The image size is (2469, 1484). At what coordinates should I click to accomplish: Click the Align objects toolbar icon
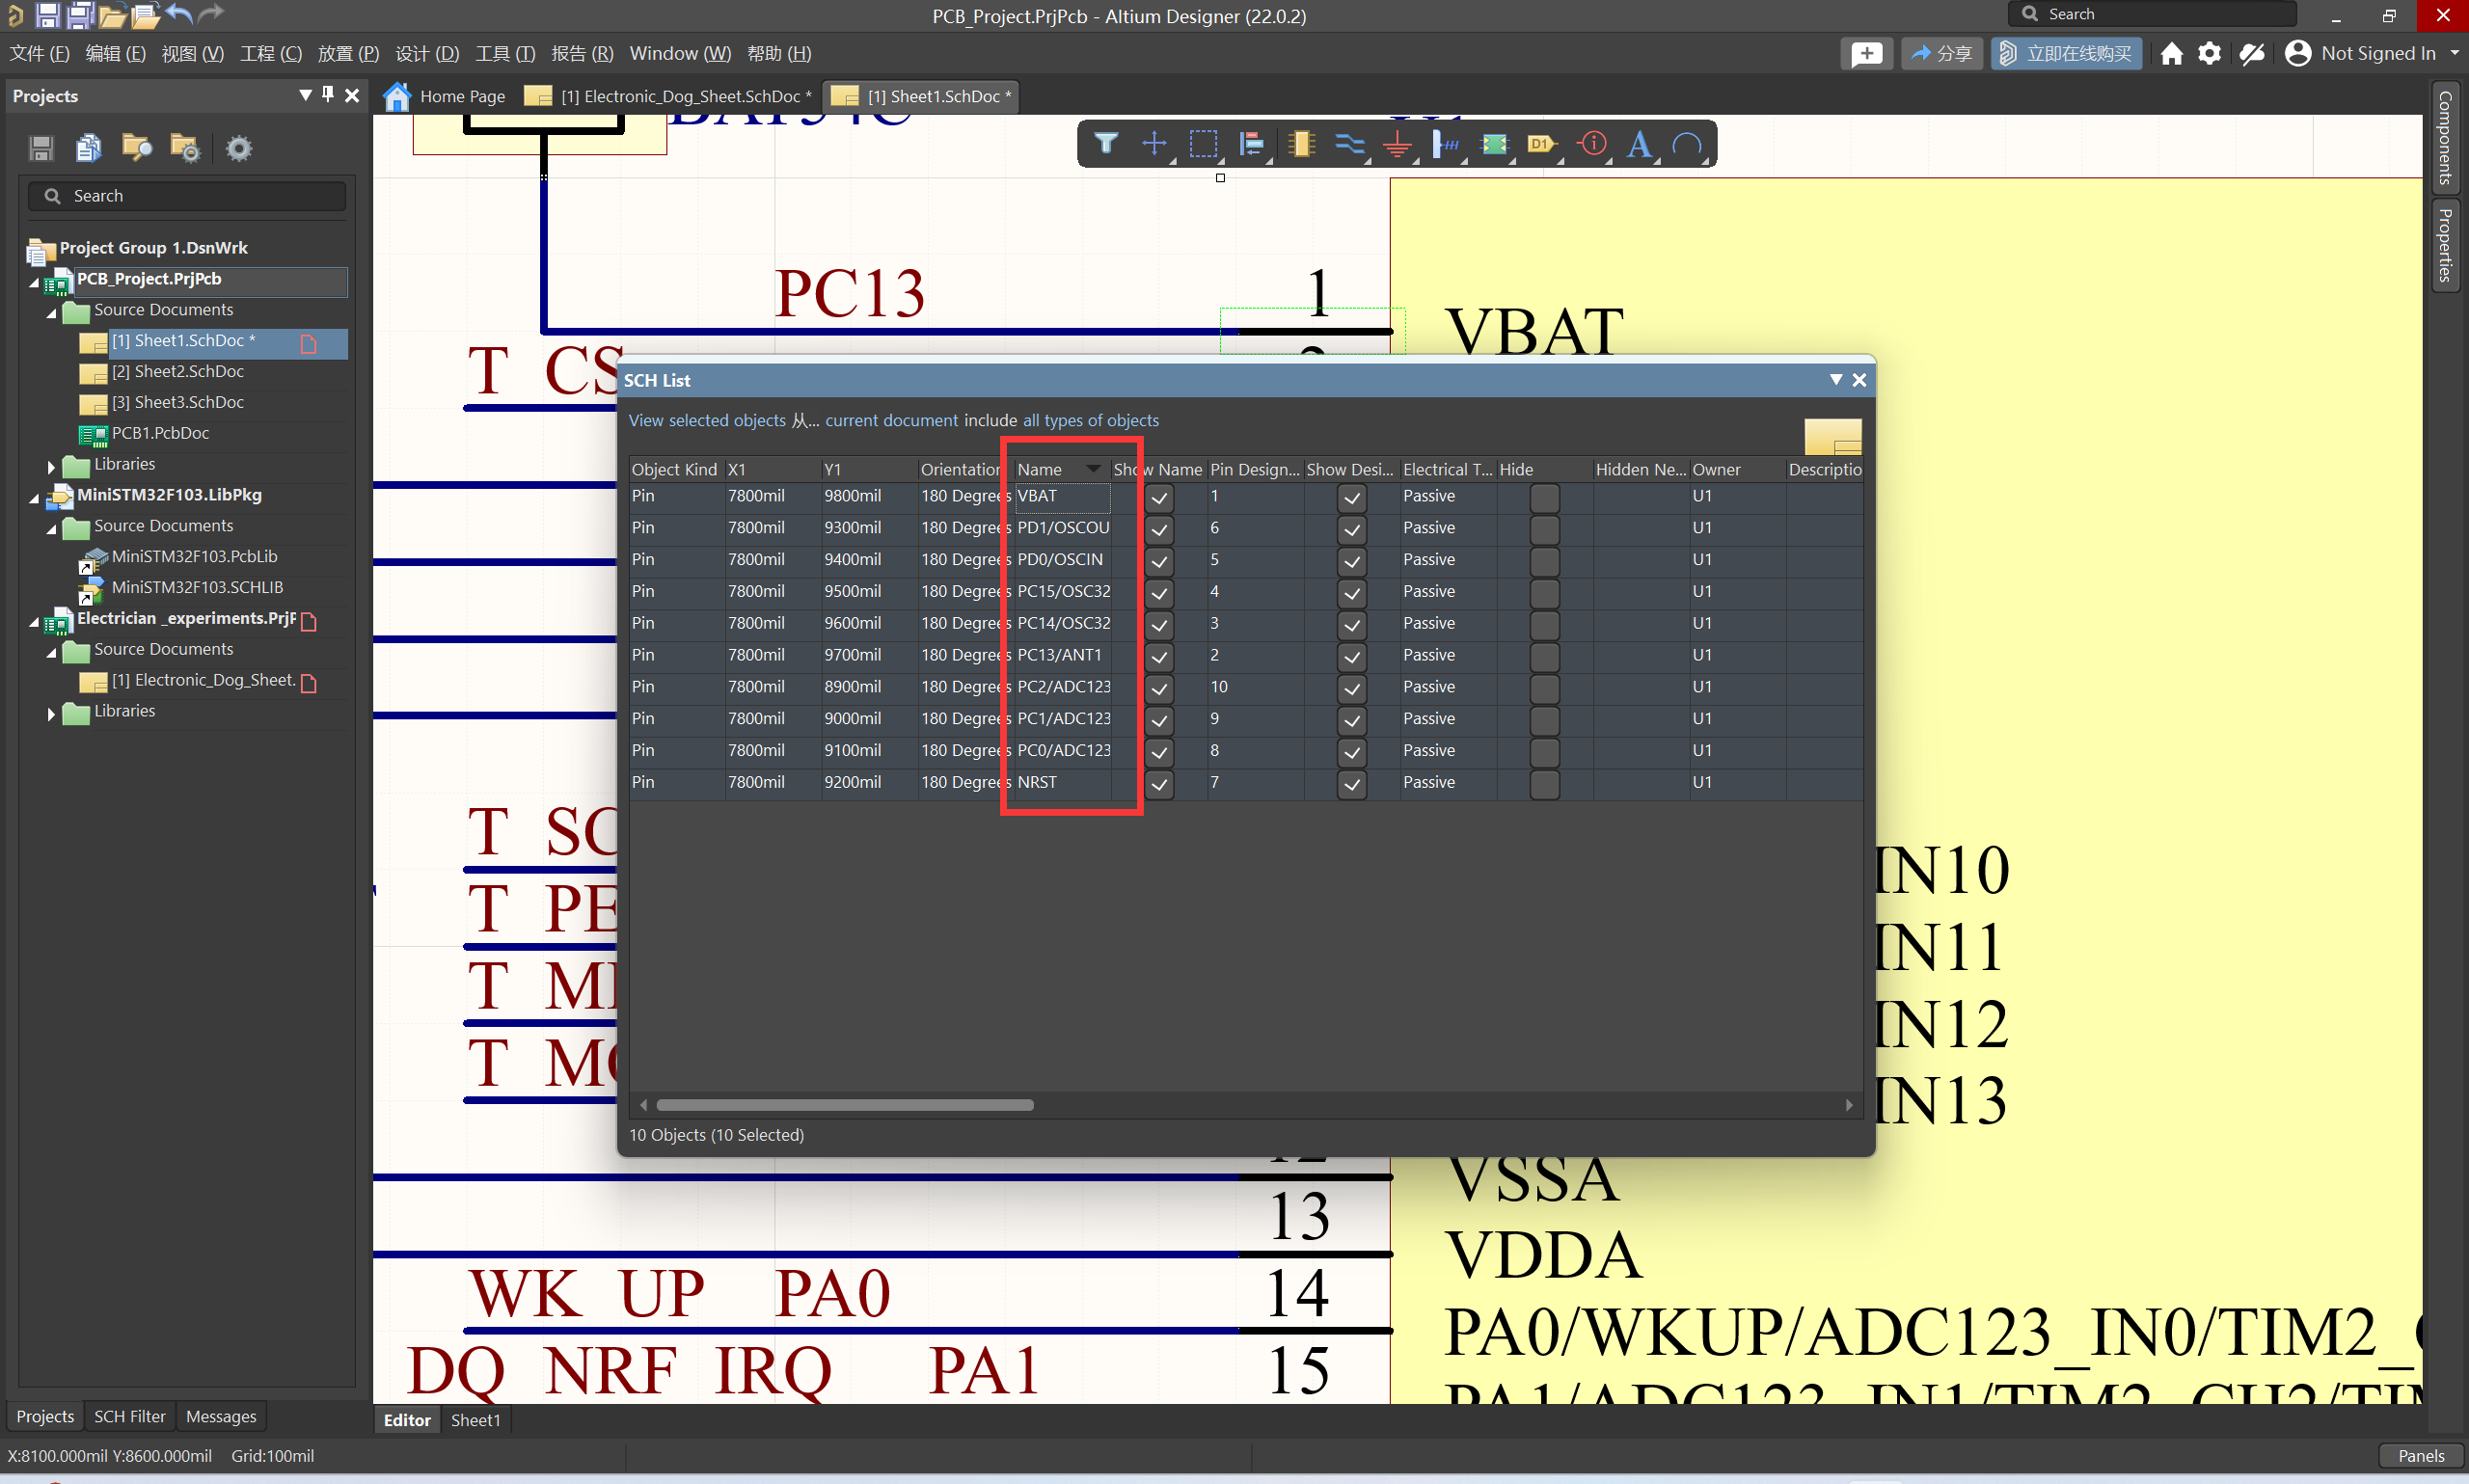point(1251,144)
